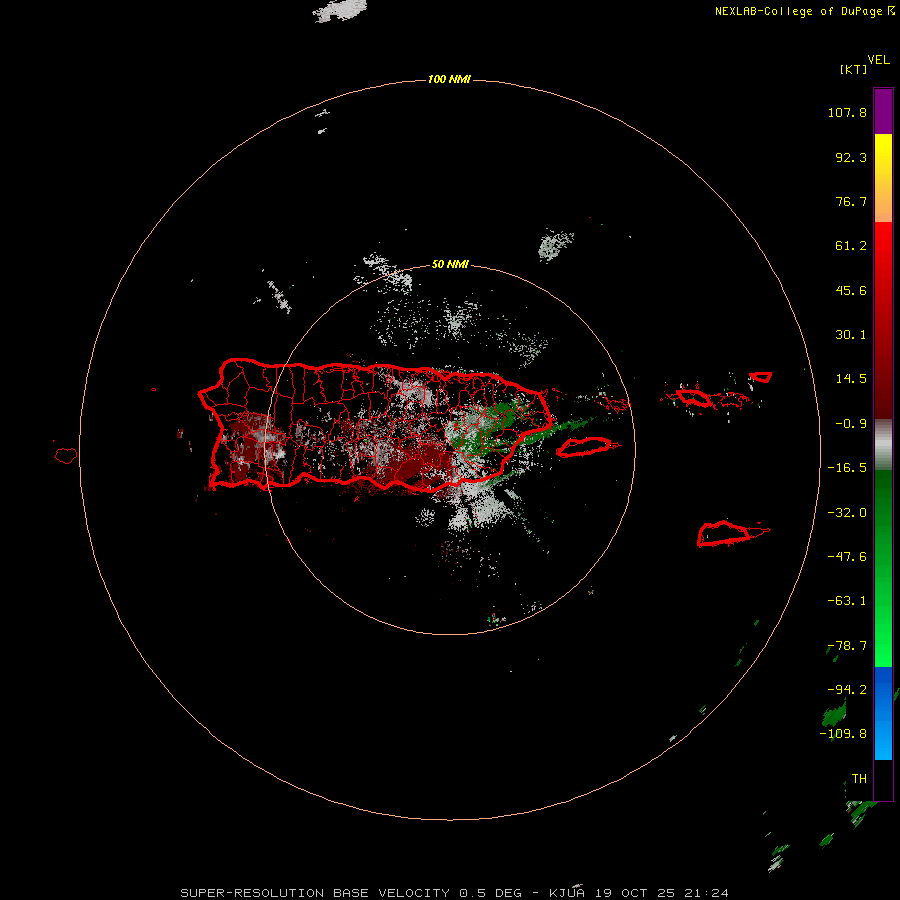The height and width of the screenshot is (900, 900).
Task: Click the -16.5 scale value
Action: tap(847, 468)
